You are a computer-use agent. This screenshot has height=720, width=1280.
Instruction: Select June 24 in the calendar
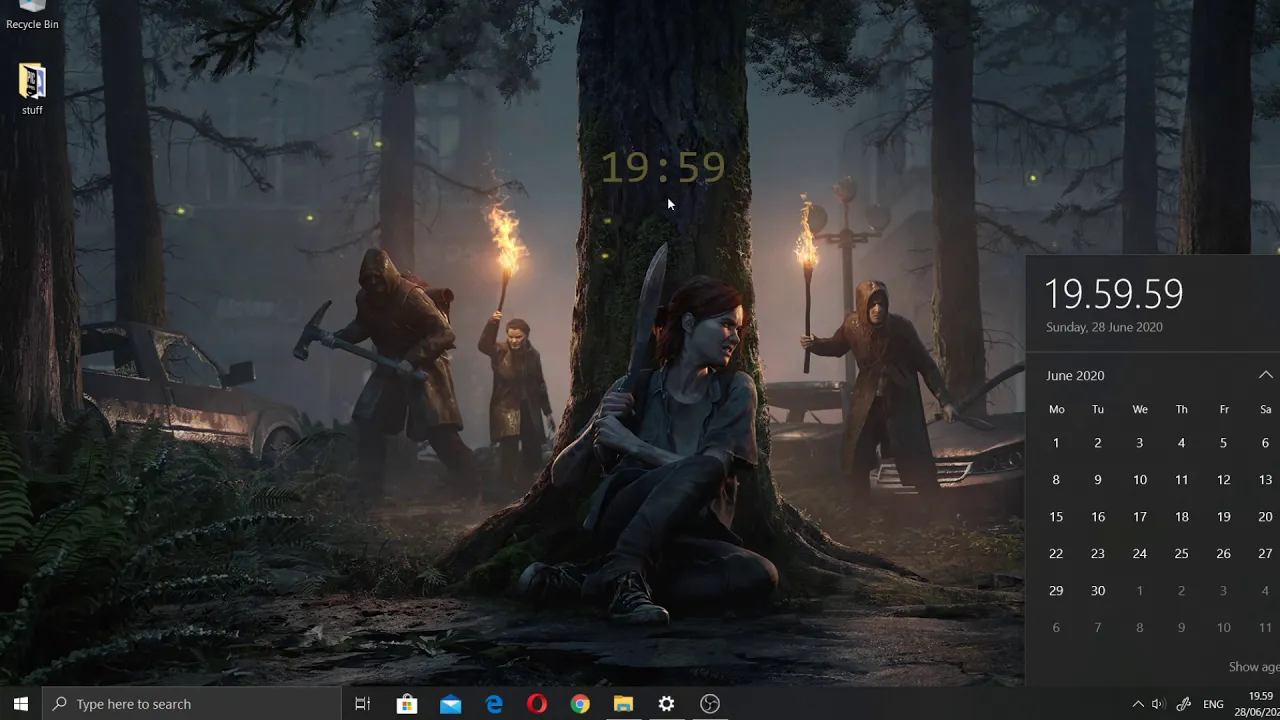pos(1139,554)
